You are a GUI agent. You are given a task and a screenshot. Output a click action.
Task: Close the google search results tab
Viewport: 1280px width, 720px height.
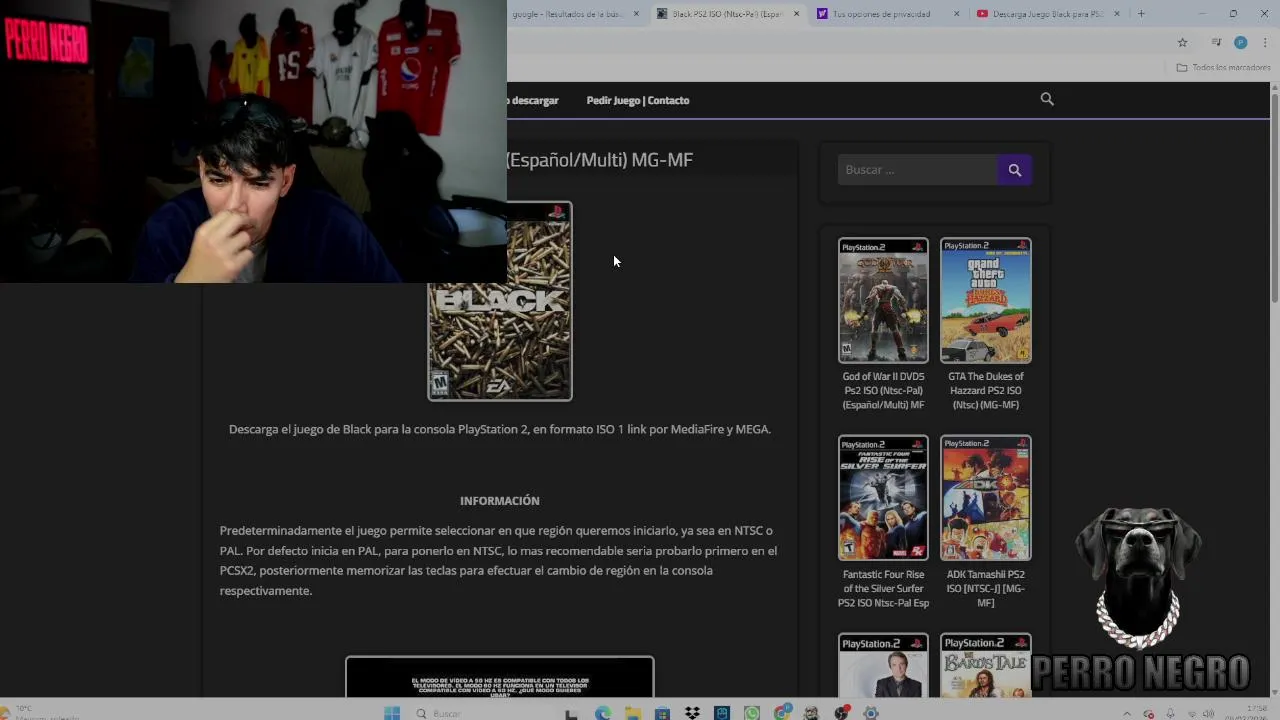pyautogui.click(x=637, y=14)
